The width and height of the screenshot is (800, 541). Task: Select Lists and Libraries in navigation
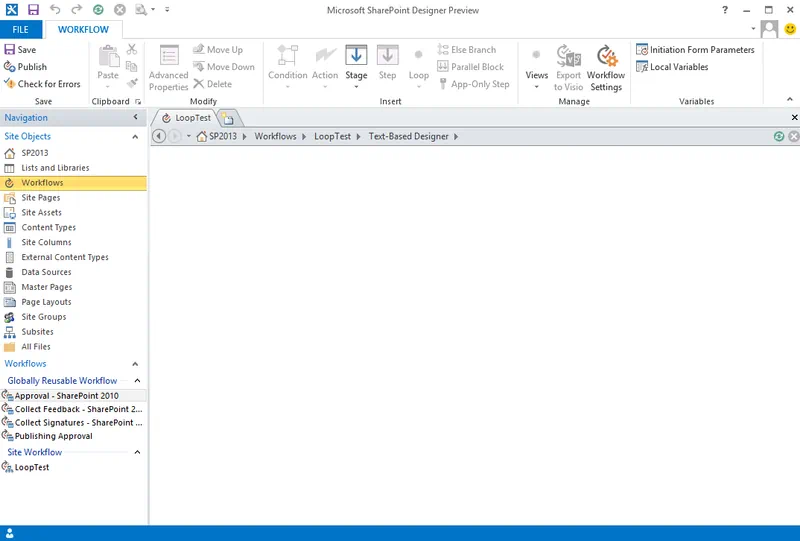[55, 168]
